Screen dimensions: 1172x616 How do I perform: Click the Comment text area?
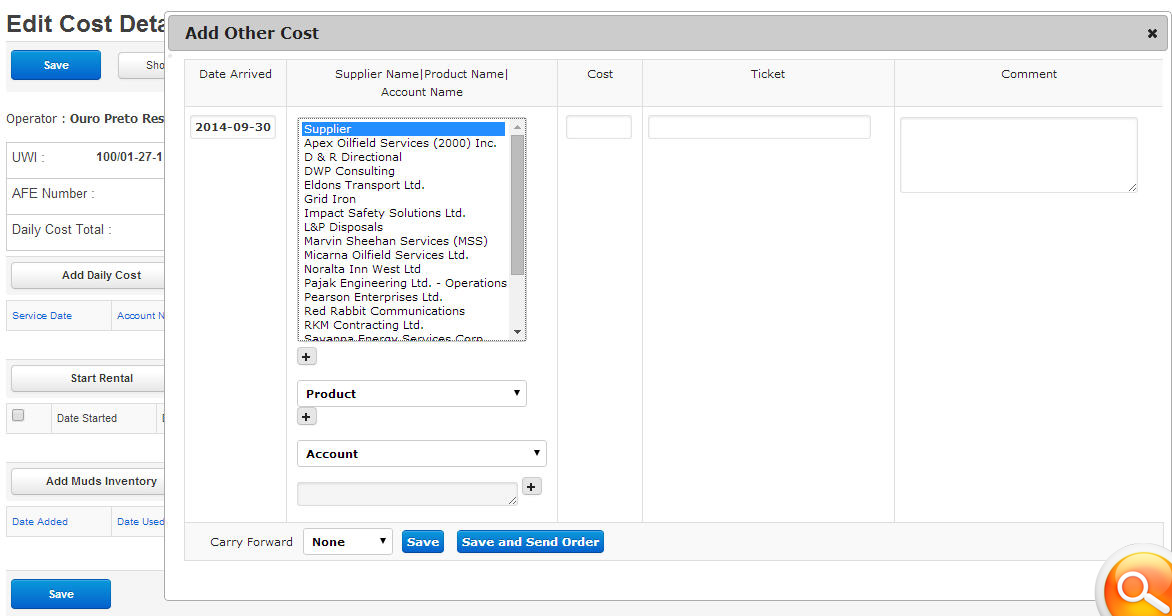[x=1019, y=155]
